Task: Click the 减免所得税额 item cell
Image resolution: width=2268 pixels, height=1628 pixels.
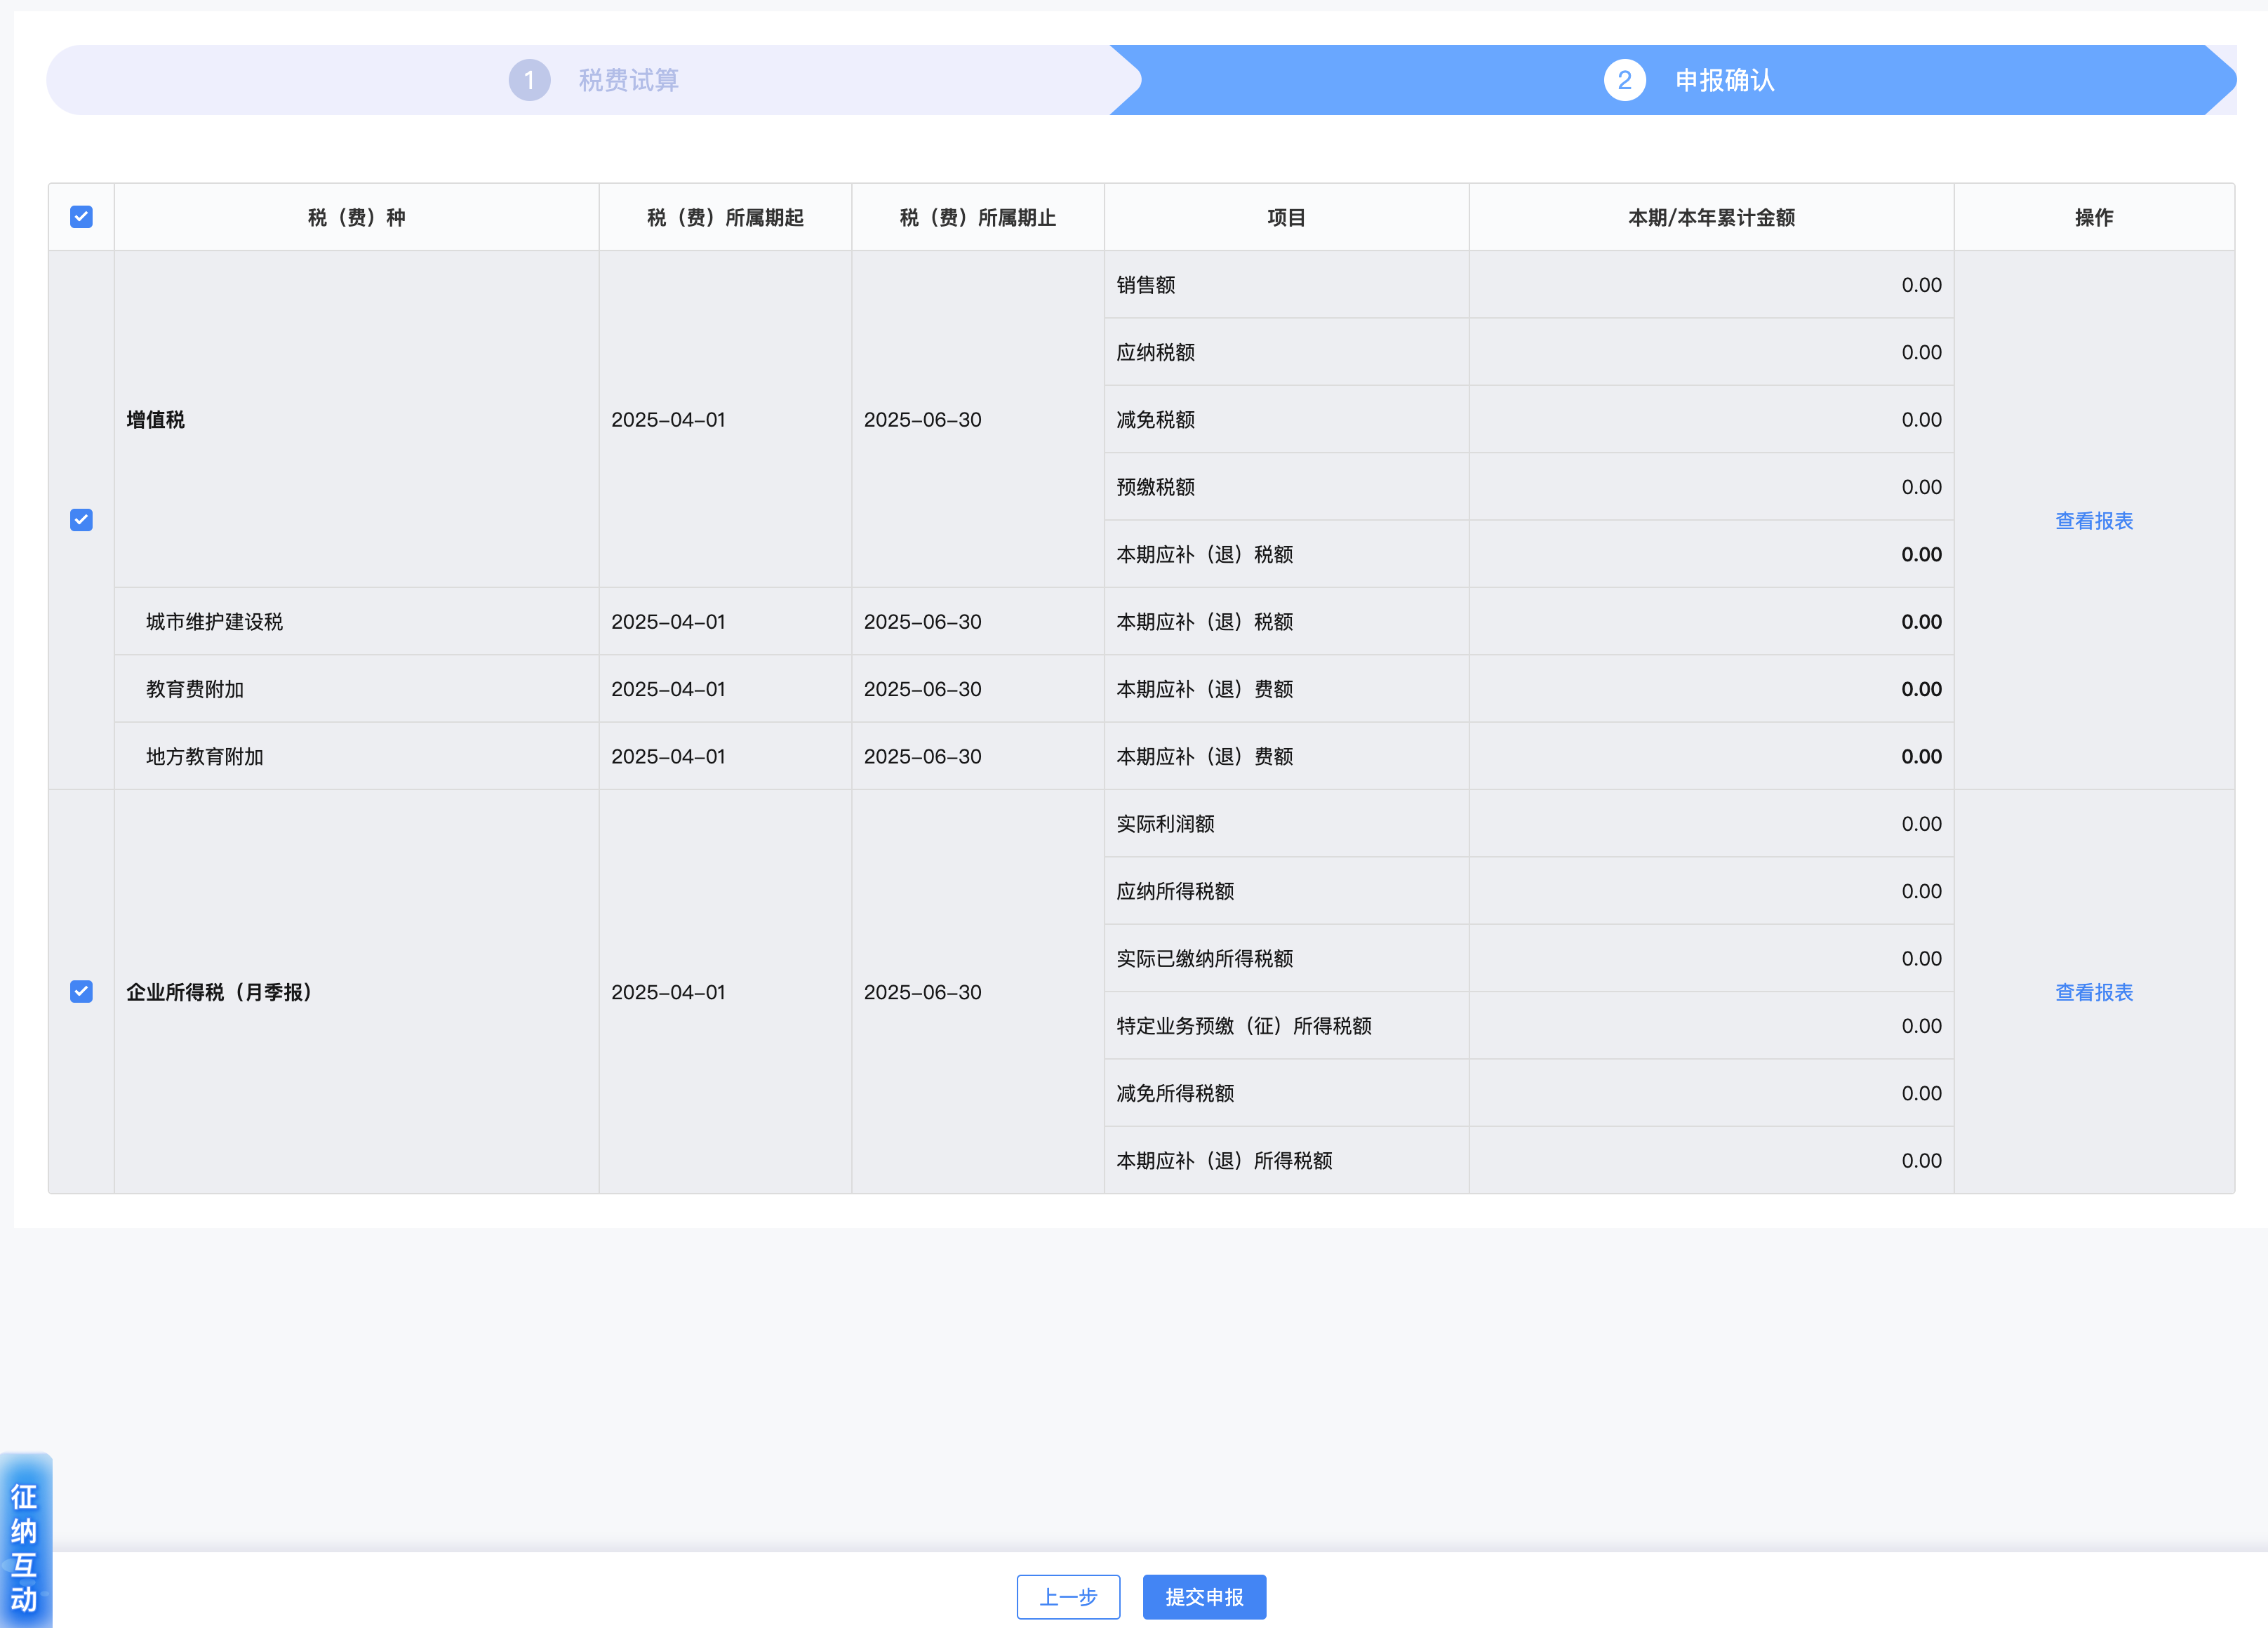Action: click(1286, 1092)
